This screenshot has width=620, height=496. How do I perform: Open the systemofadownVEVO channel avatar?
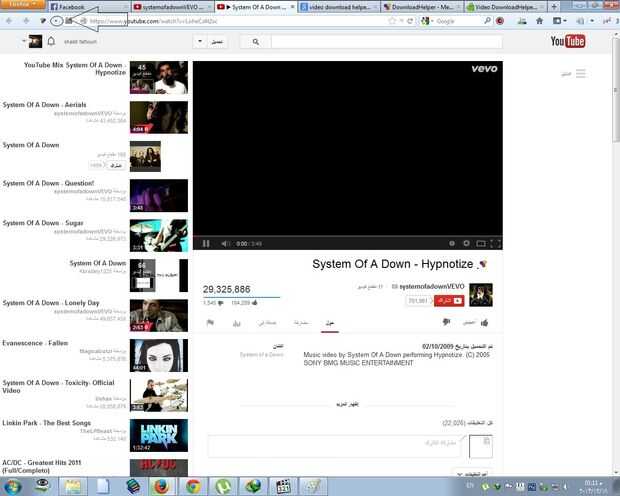[481, 295]
